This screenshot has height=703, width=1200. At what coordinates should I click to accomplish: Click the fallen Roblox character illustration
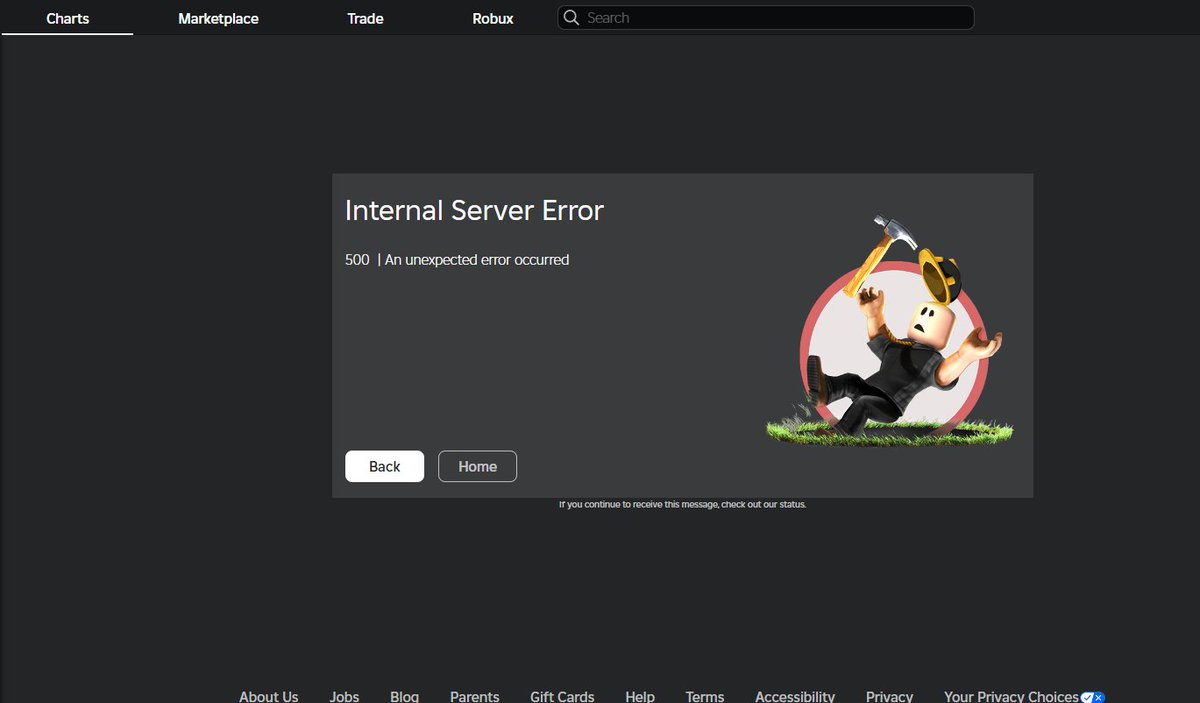pos(890,332)
